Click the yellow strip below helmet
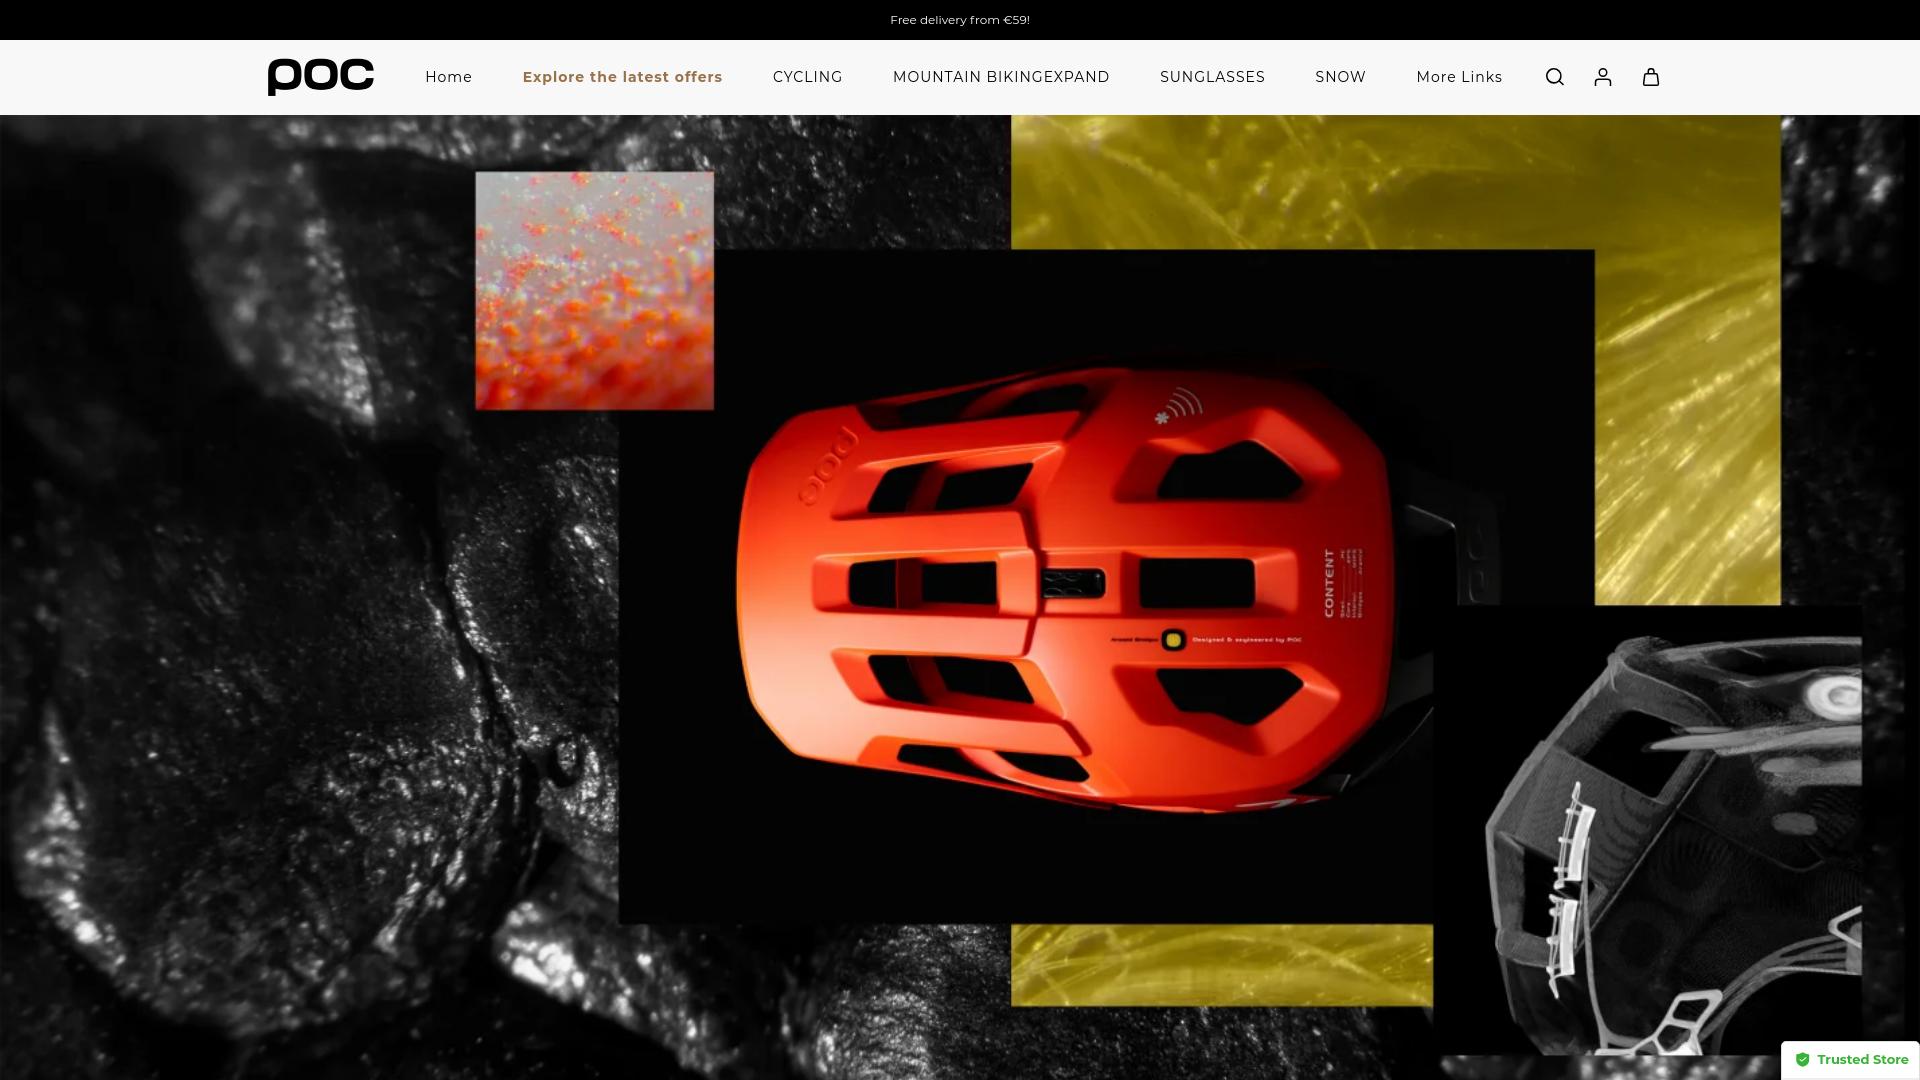 1220,965
